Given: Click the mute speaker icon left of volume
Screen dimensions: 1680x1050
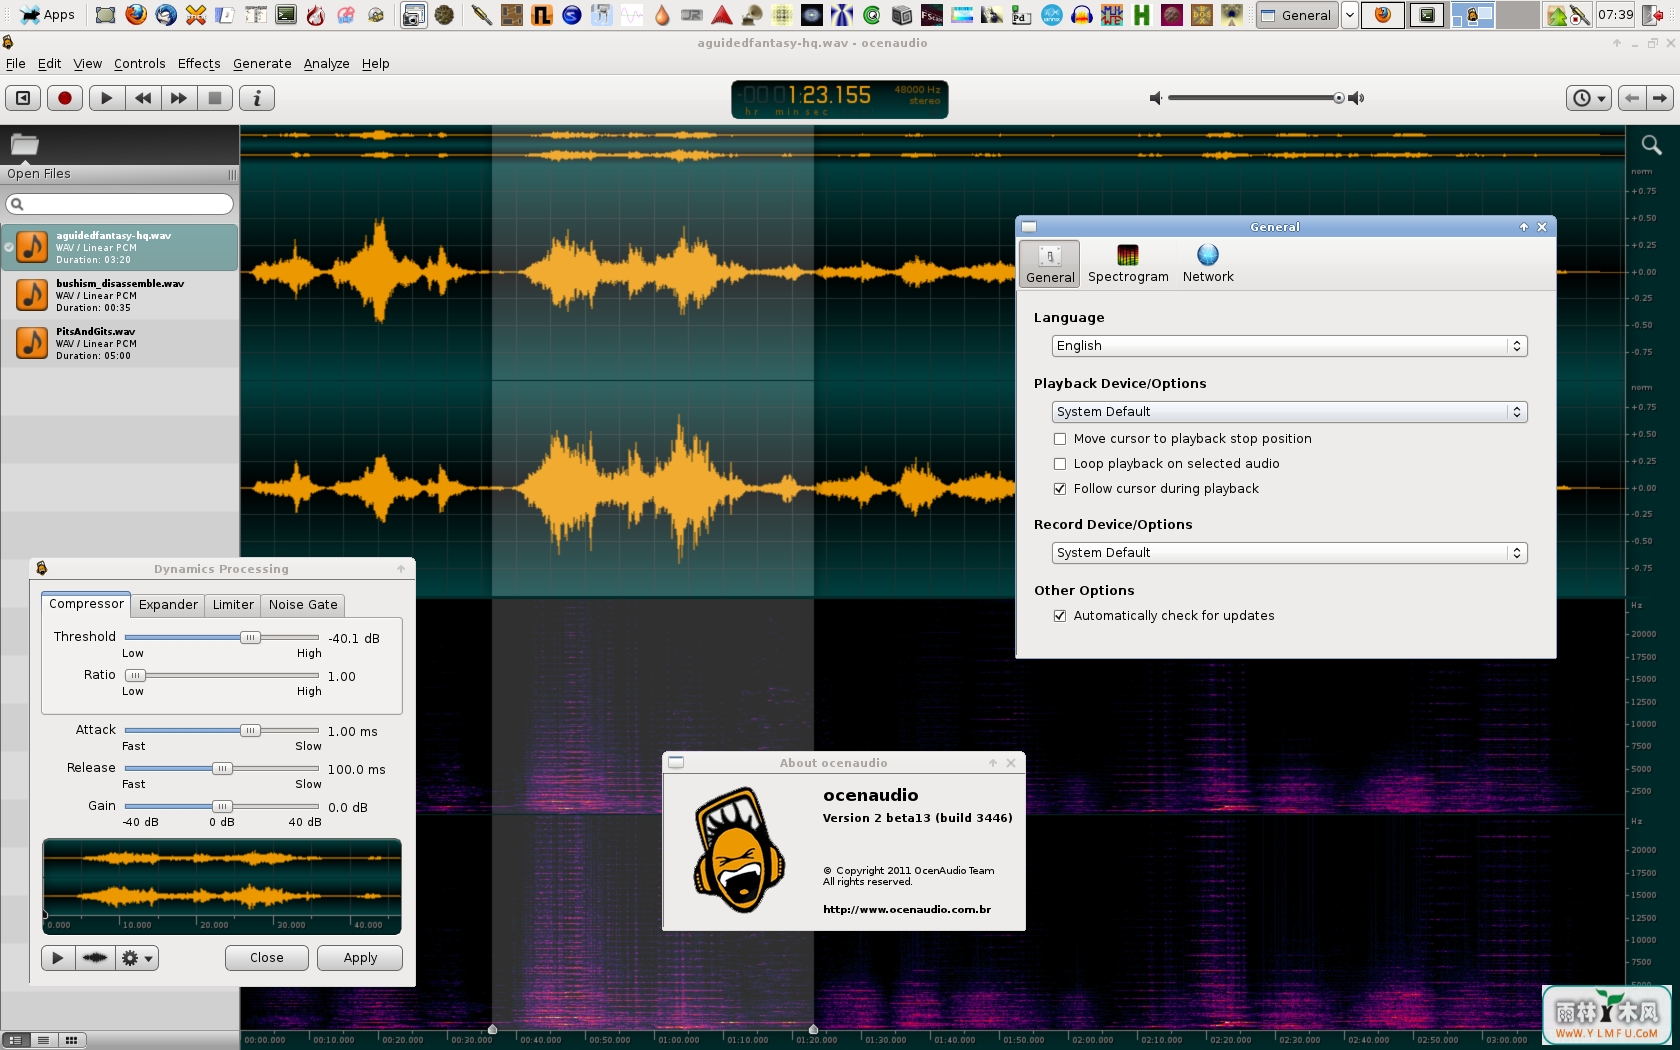Looking at the screenshot, I should (1156, 98).
